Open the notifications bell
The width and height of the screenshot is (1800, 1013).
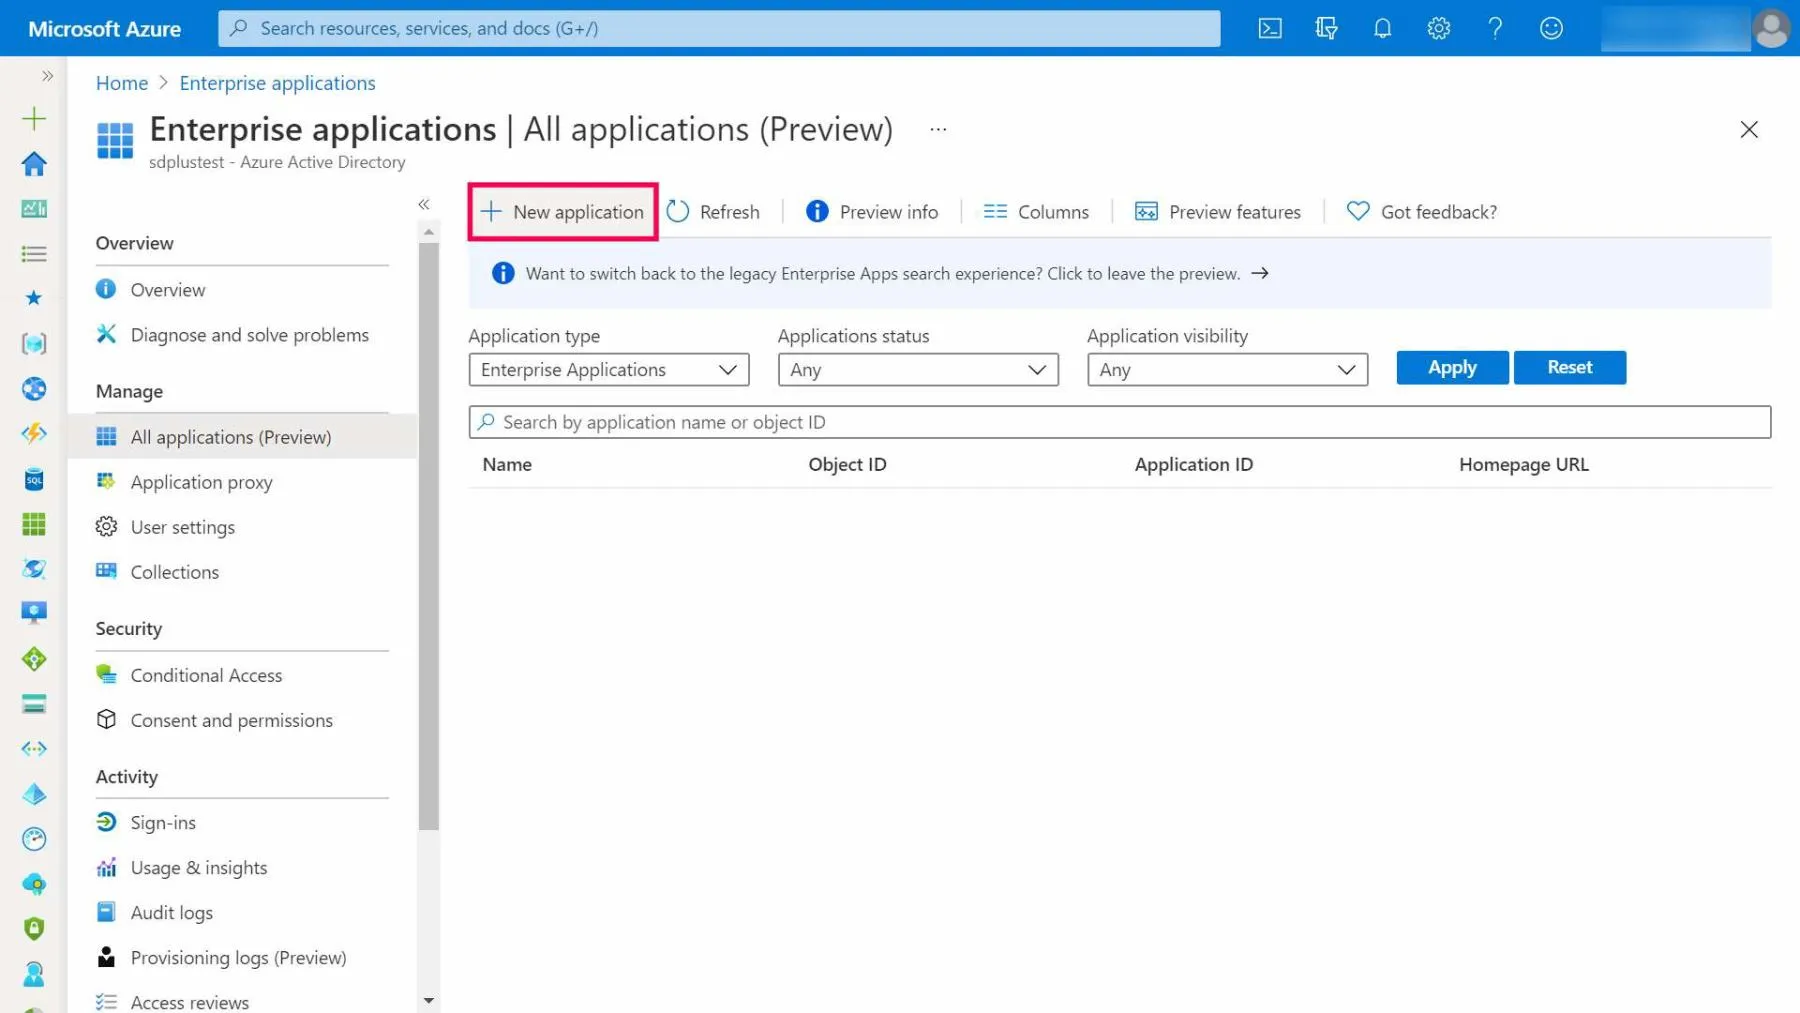click(1382, 28)
